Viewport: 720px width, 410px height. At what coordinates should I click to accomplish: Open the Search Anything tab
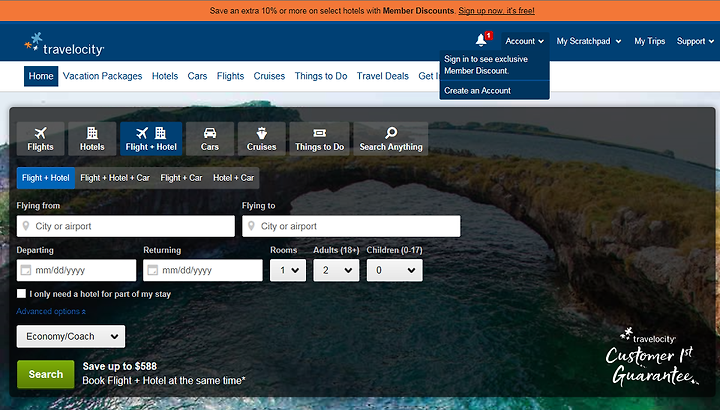point(391,139)
